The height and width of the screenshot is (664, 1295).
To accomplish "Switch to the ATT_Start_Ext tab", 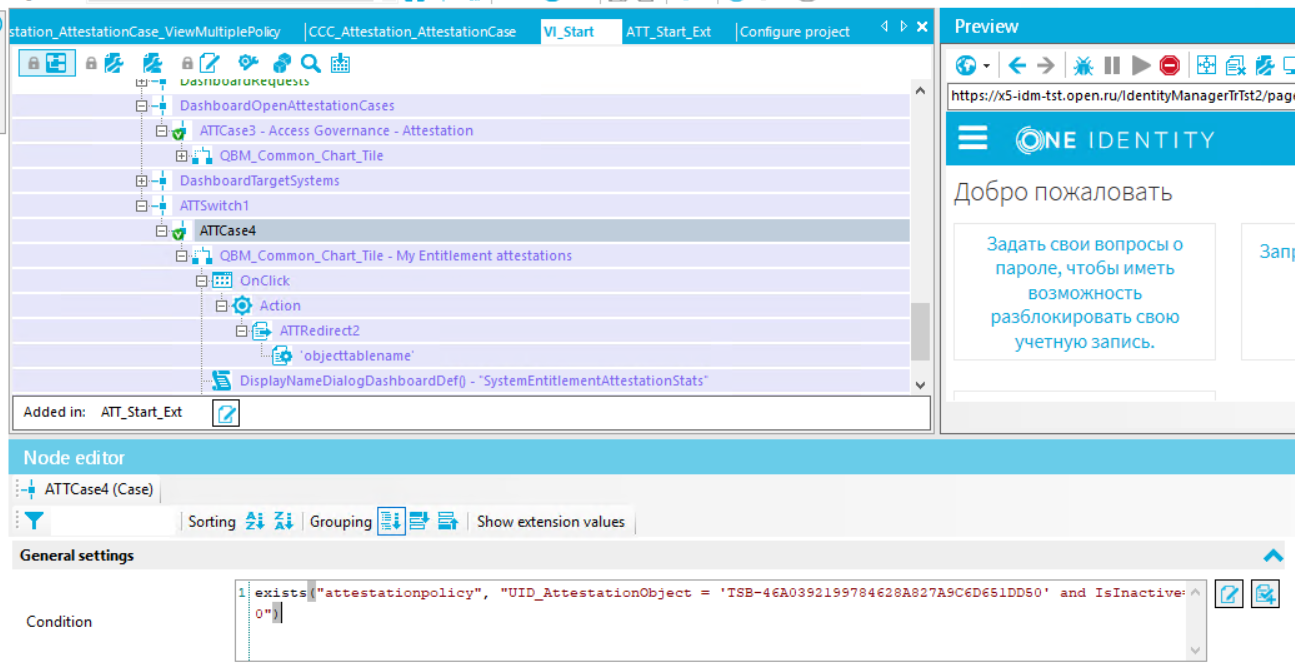I will click(x=668, y=32).
